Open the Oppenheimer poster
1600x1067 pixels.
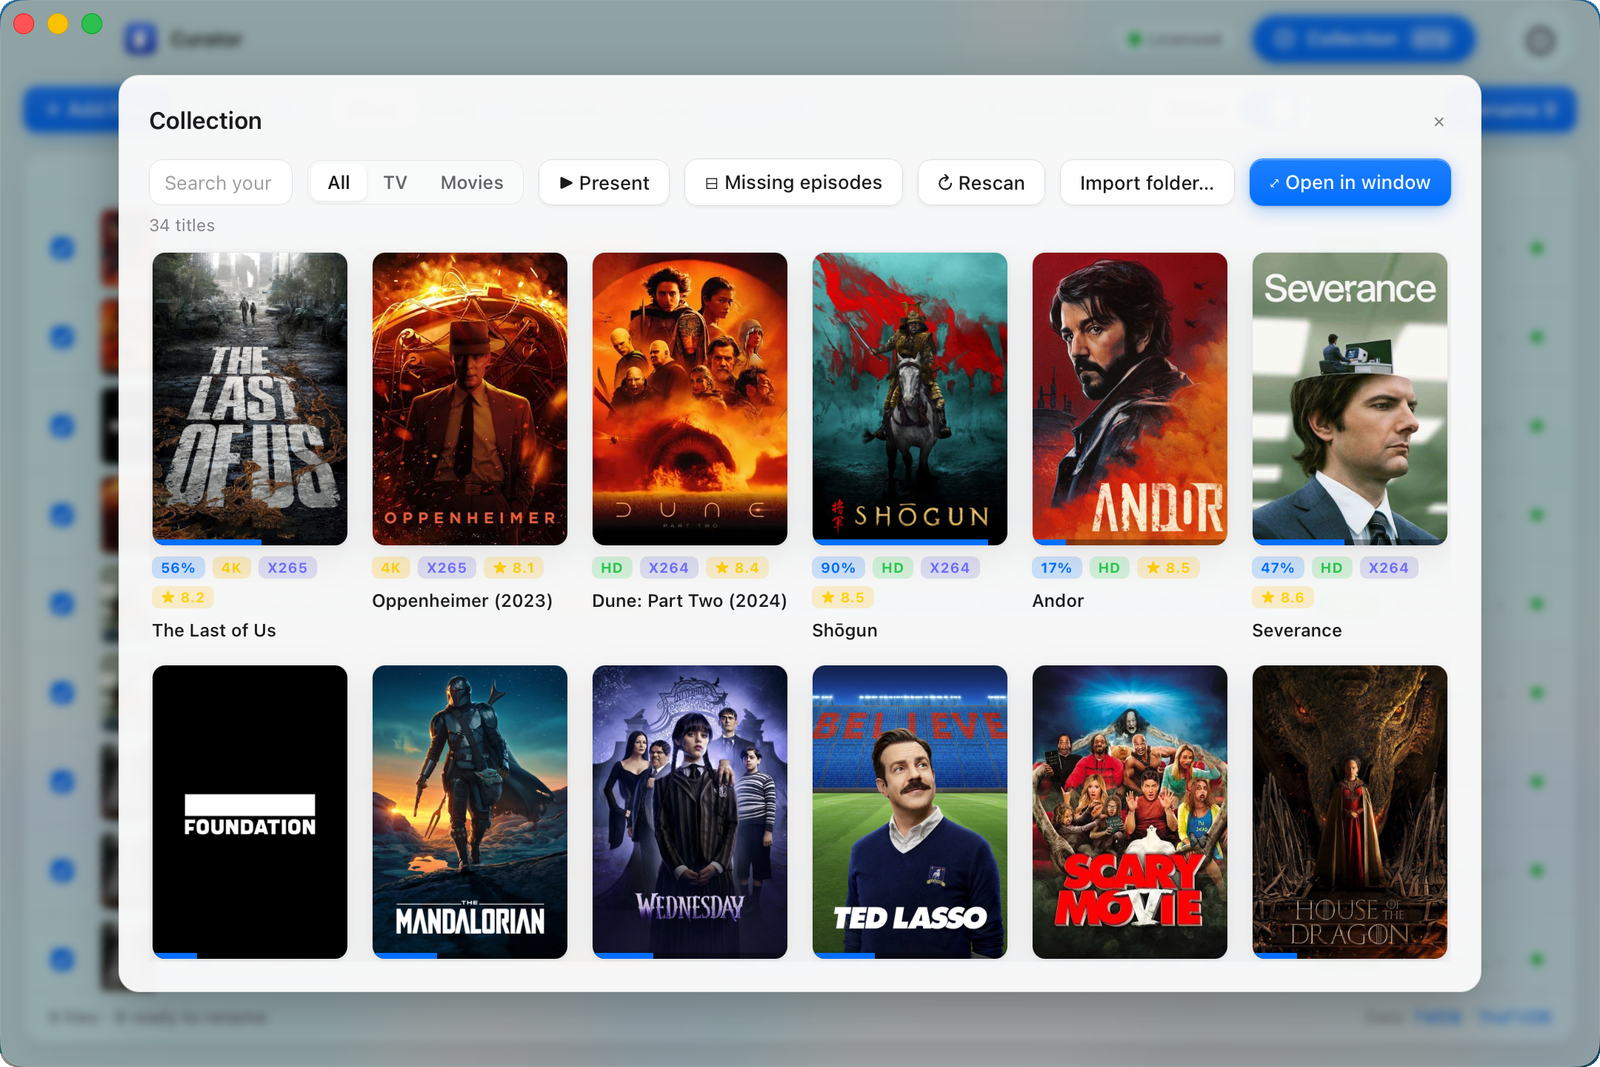click(x=470, y=399)
